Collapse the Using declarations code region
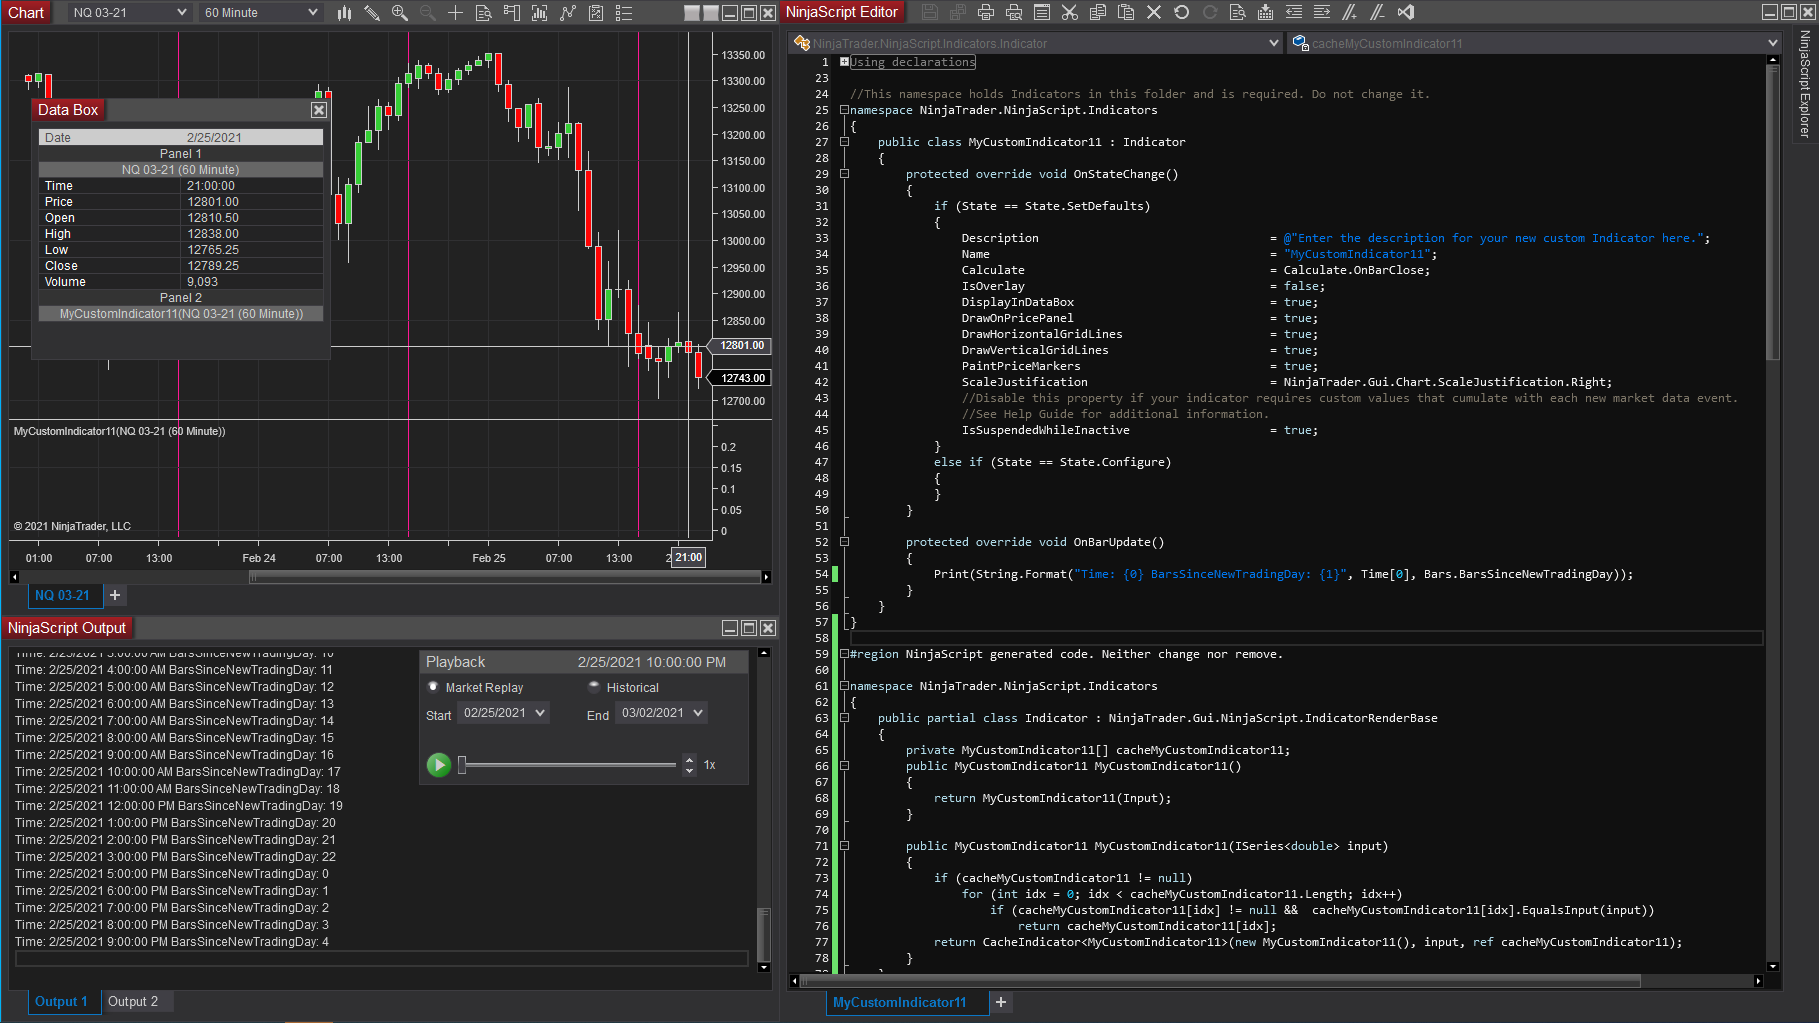The height and width of the screenshot is (1023, 1819). pyautogui.click(x=844, y=62)
